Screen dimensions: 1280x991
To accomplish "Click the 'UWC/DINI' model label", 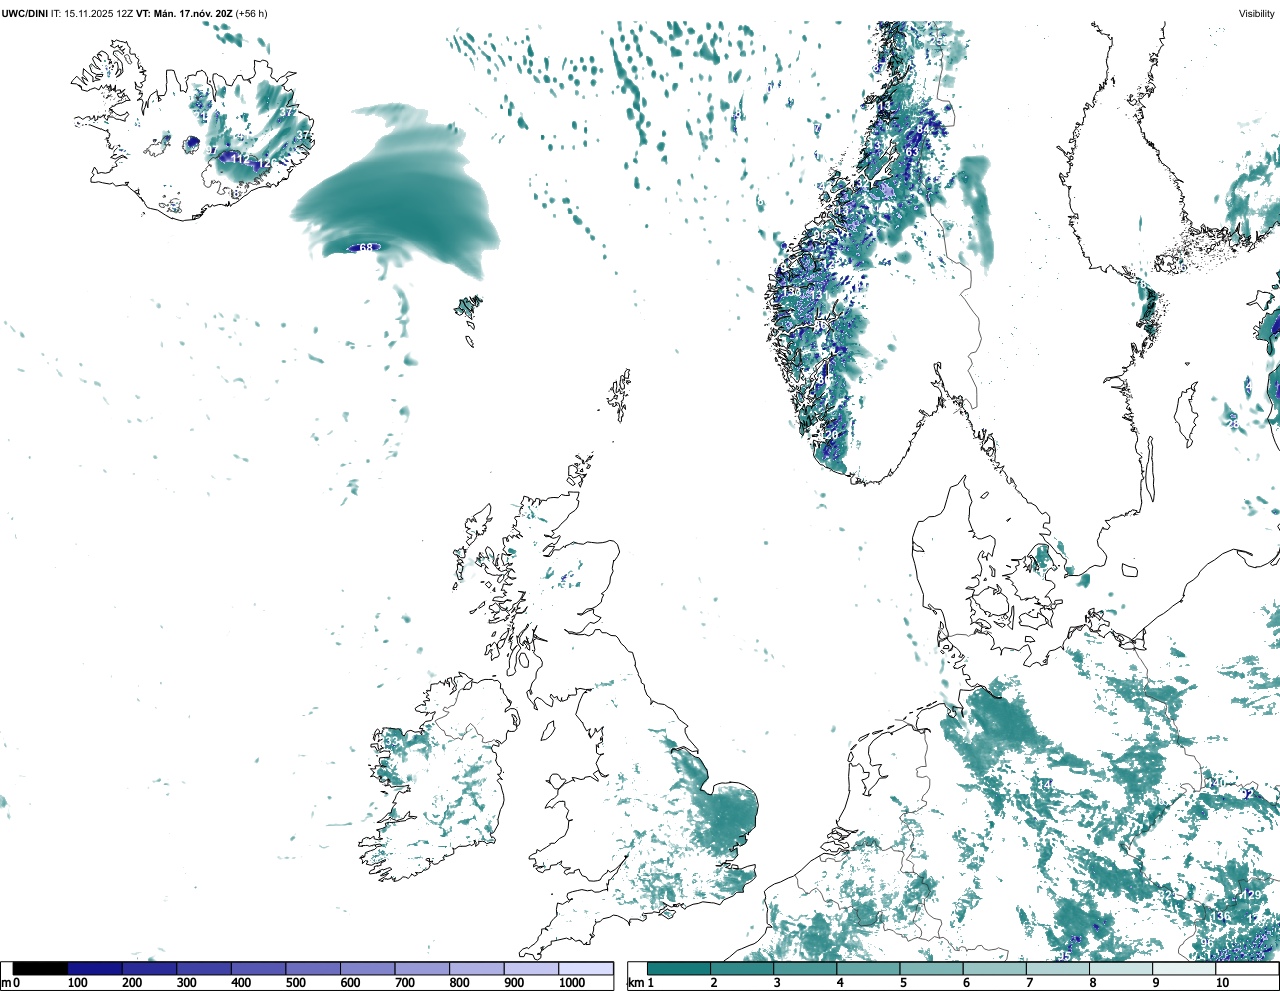I will 24,13.
